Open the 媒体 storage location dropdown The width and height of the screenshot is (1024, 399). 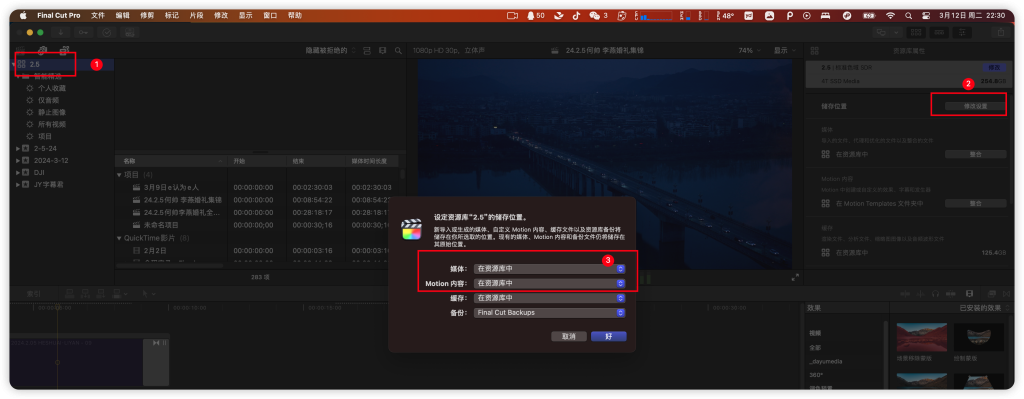tap(550, 268)
